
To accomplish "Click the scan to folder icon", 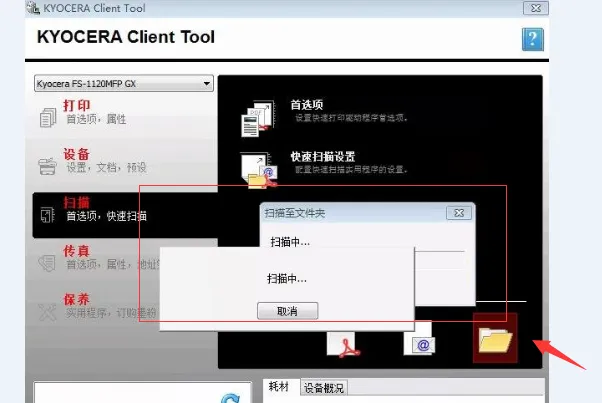I will [495, 340].
